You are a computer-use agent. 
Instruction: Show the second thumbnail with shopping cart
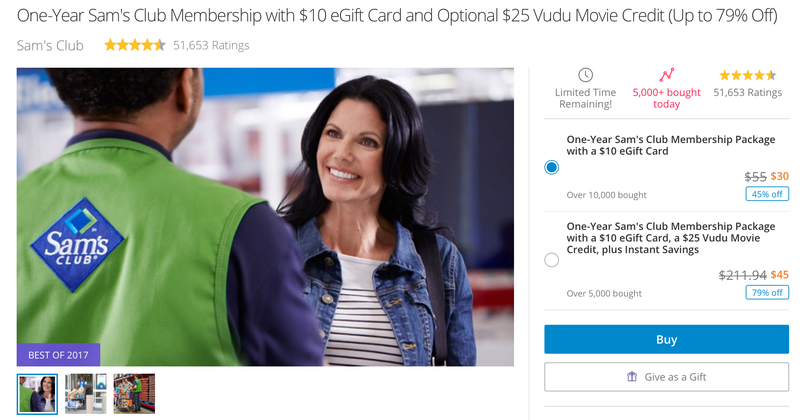(86, 393)
